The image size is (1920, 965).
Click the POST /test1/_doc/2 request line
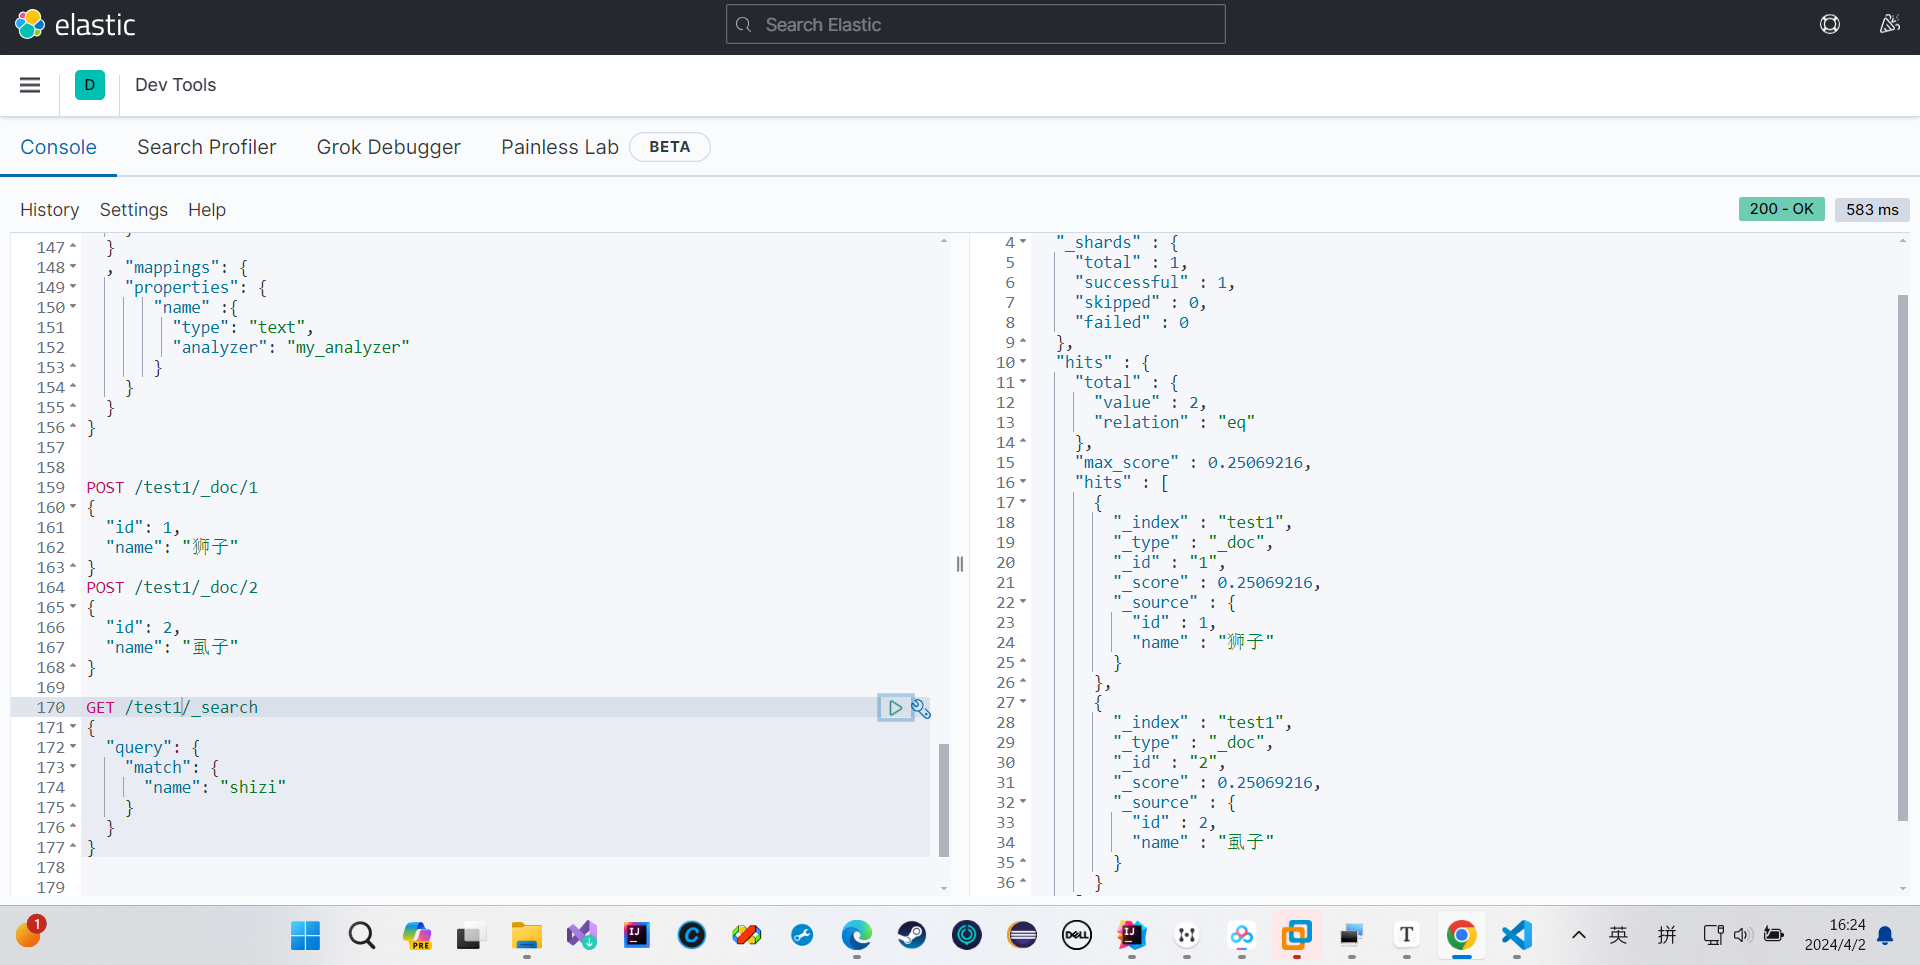172,587
